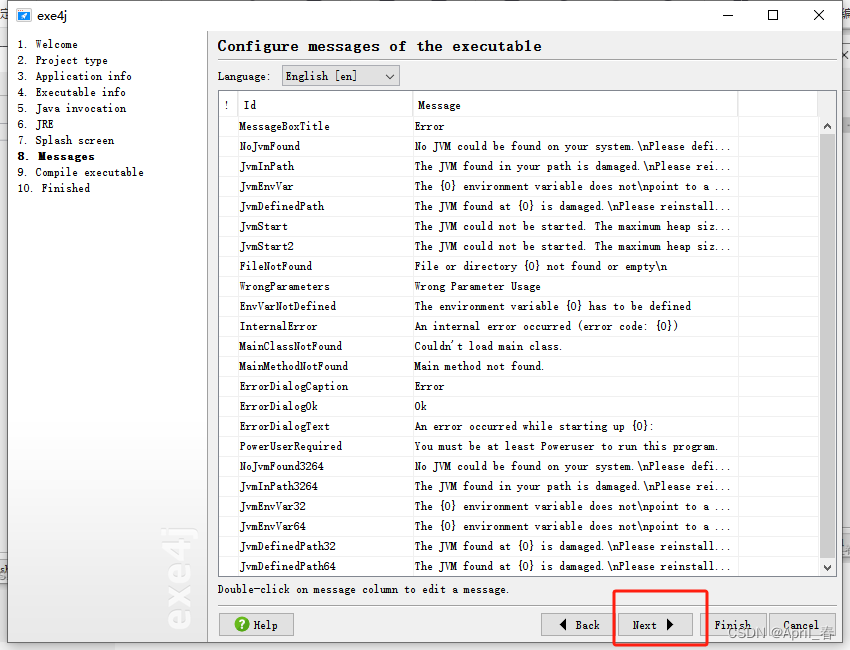This screenshot has width=850, height=650.
Task: Click the messages table scrollbar thumb
Action: (827, 346)
